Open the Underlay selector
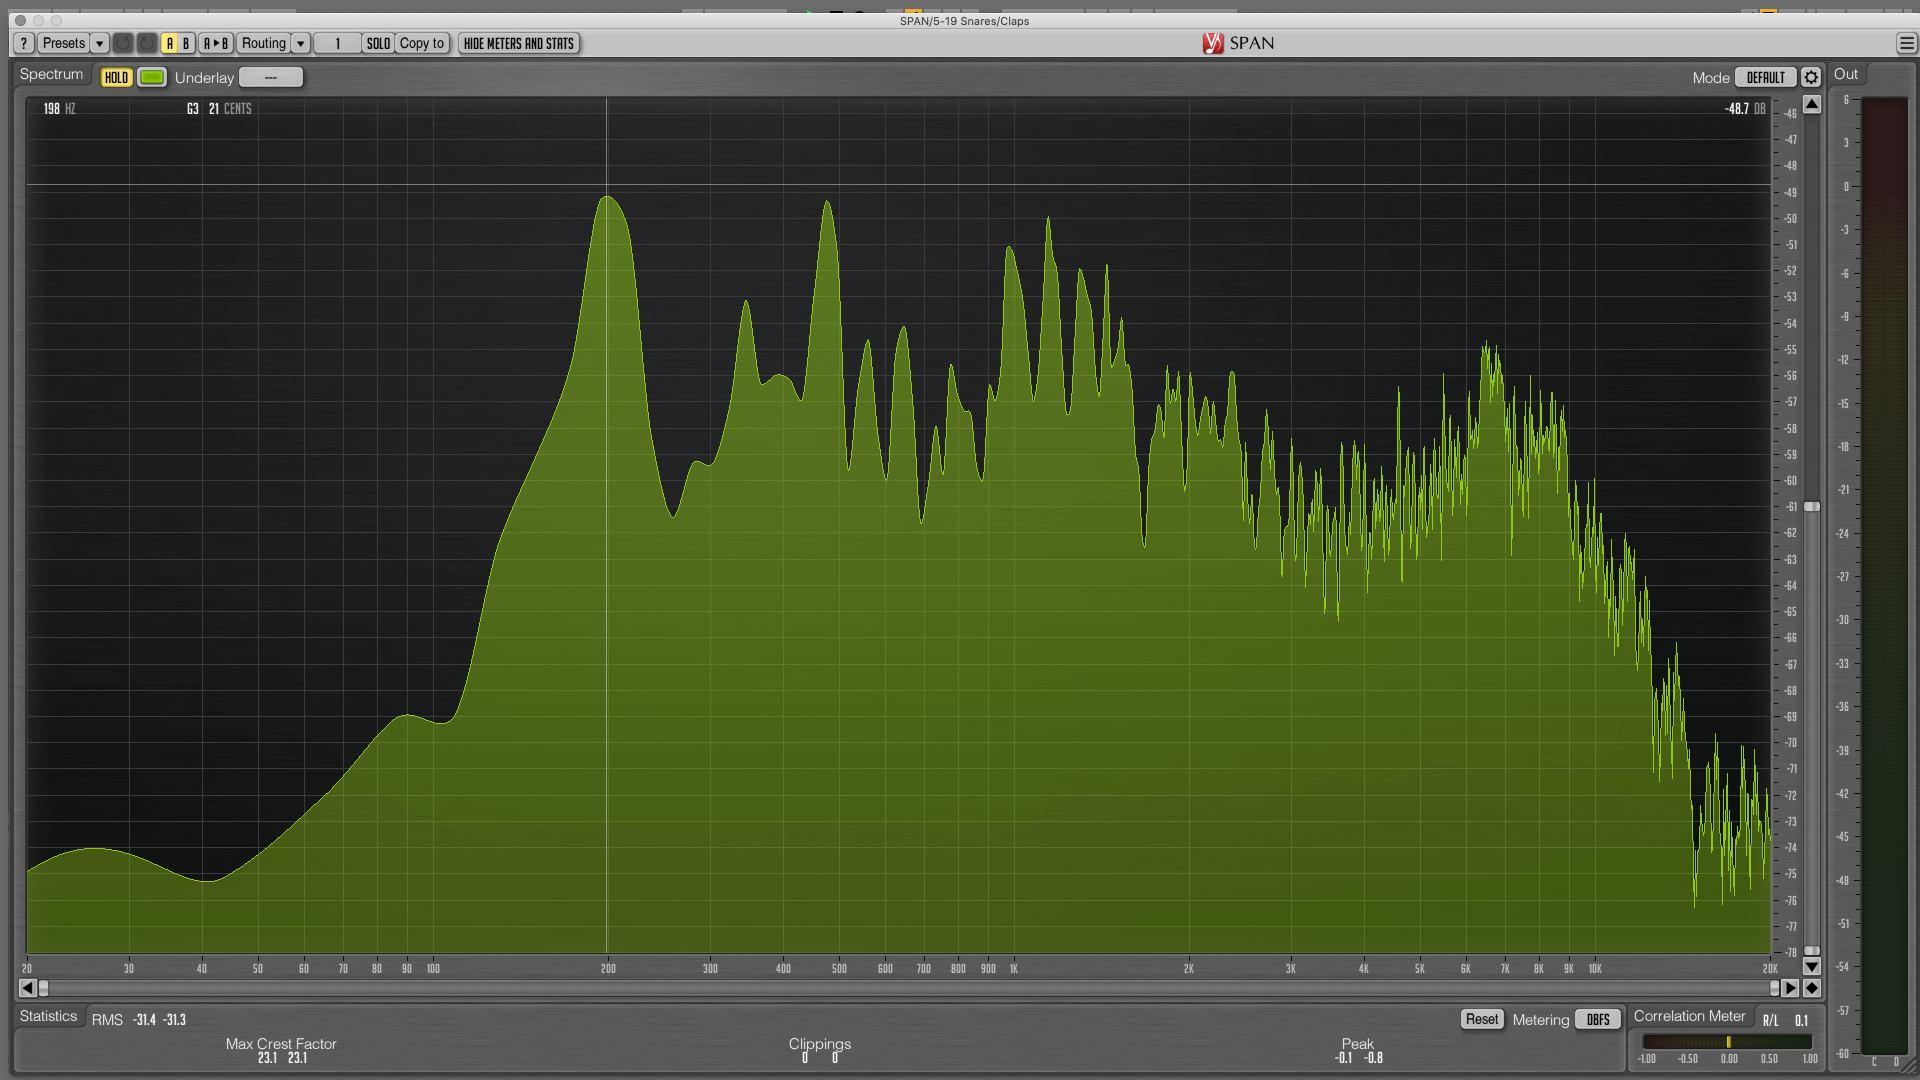 coord(271,78)
